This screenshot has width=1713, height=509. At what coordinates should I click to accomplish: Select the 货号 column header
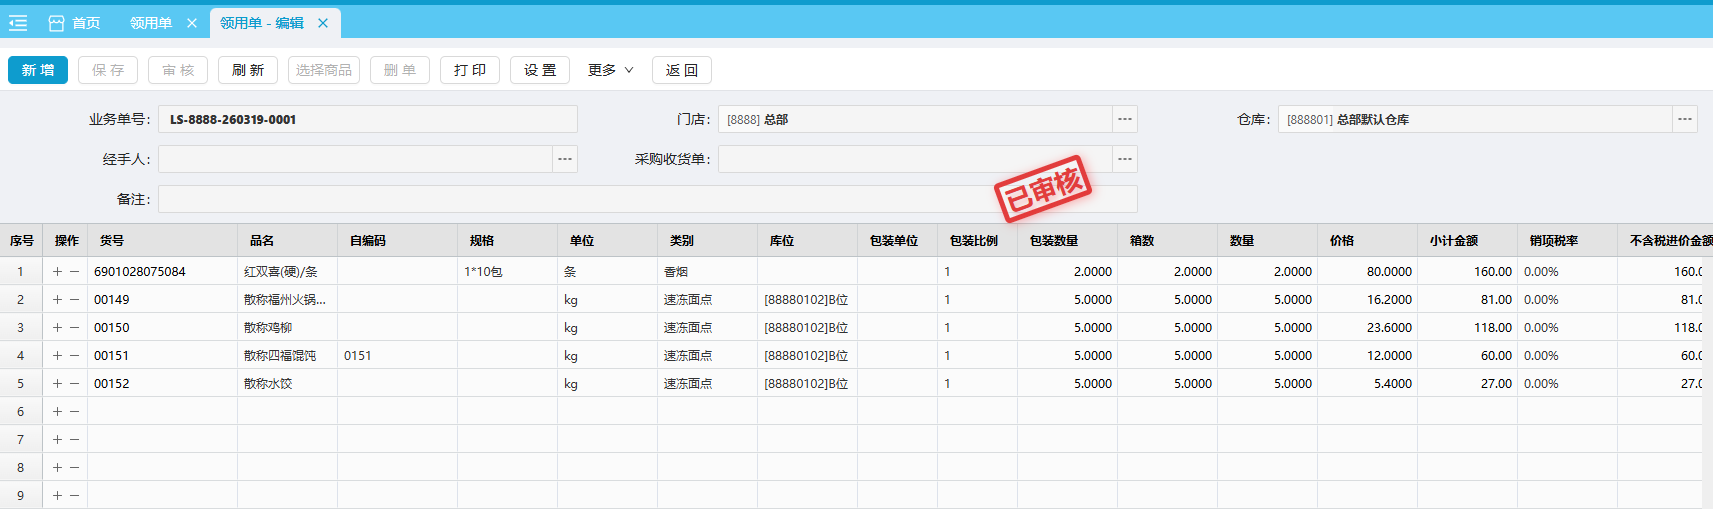[x=112, y=241]
